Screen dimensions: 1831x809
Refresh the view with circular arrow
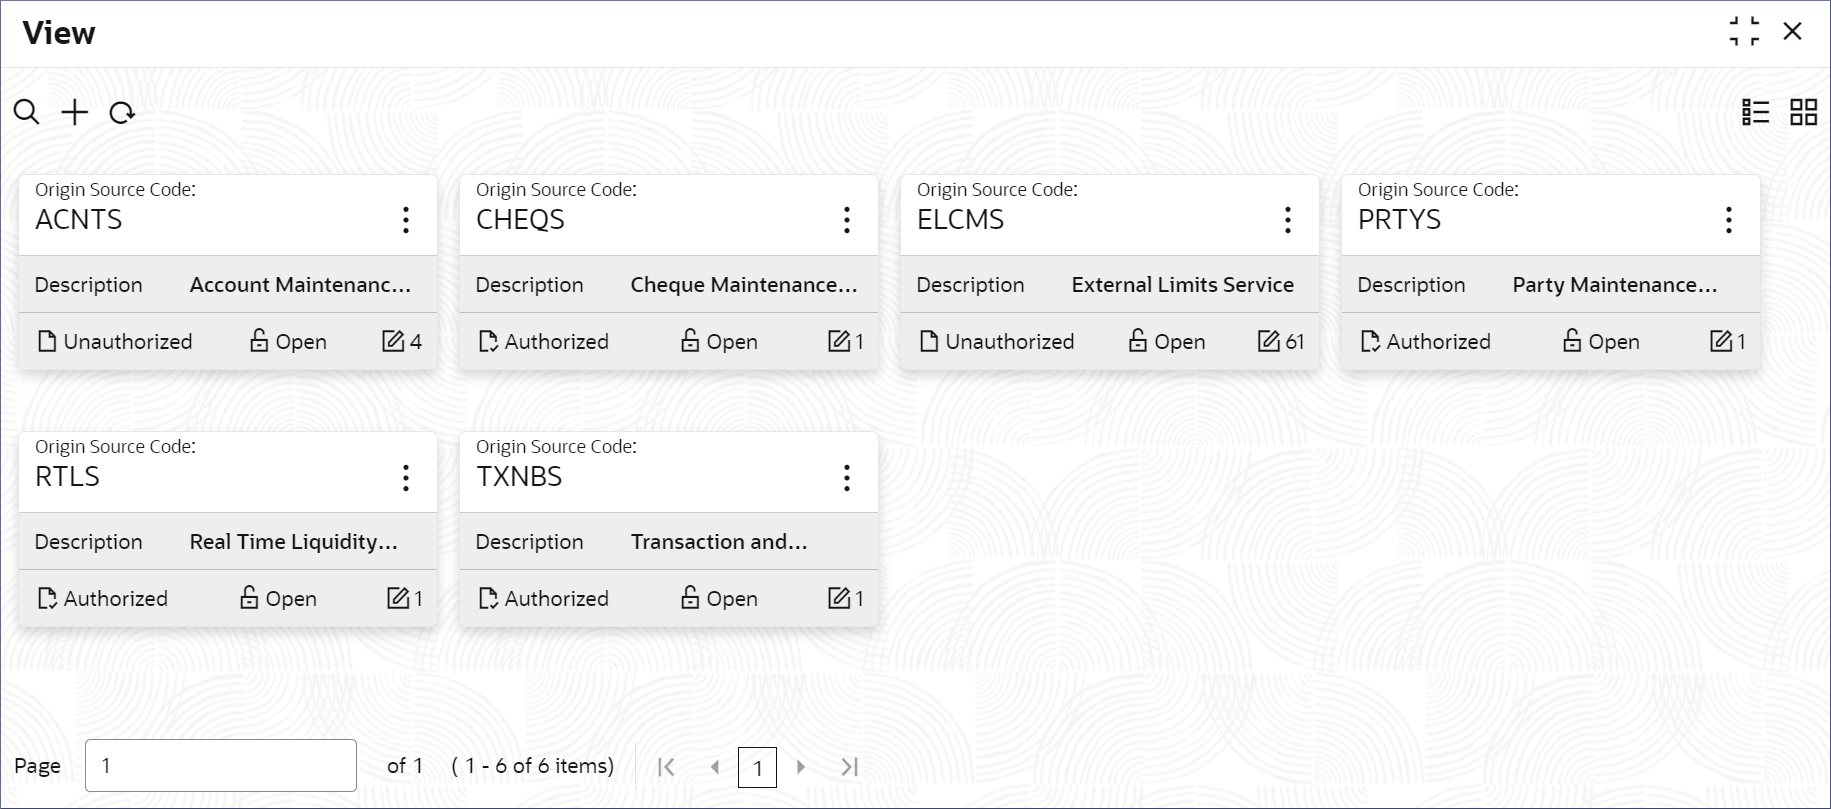pos(122,113)
